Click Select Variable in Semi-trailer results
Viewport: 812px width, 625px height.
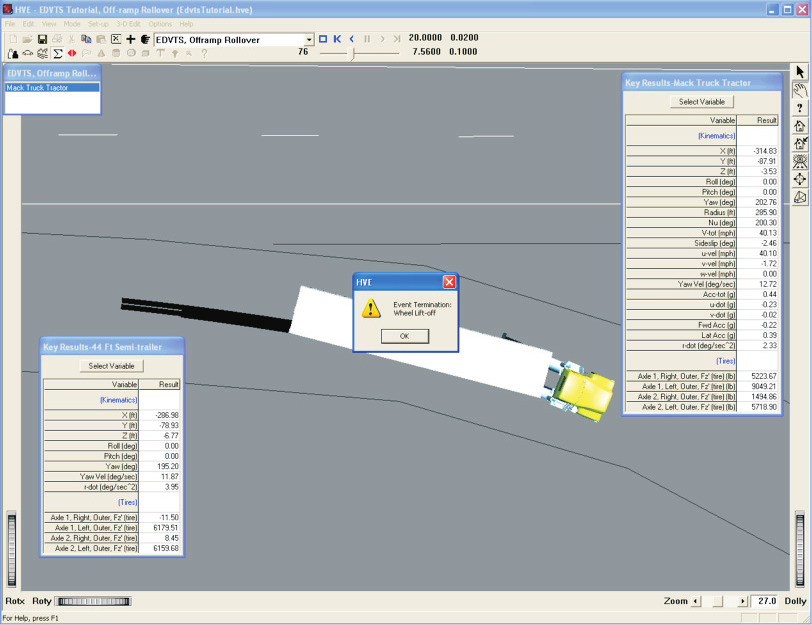pyautogui.click(x=111, y=366)
